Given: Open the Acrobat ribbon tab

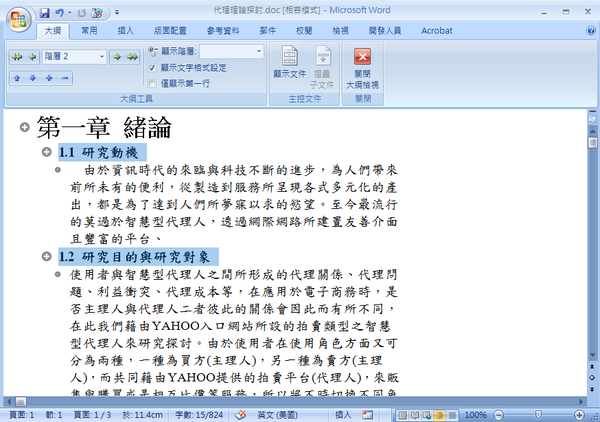Looking at the screenshot, I should (x=437, y=31).
